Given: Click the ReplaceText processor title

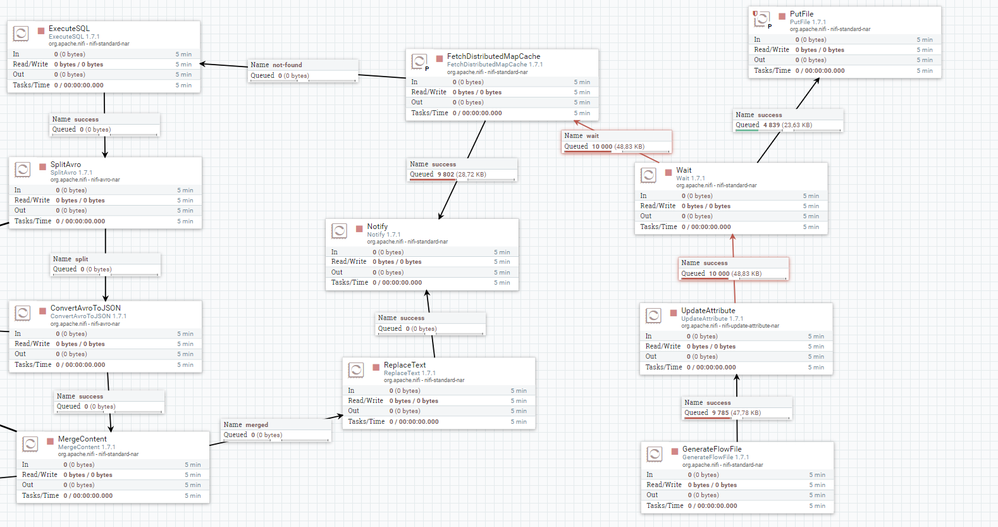Looking at the screenshot, I should point(405,365).
